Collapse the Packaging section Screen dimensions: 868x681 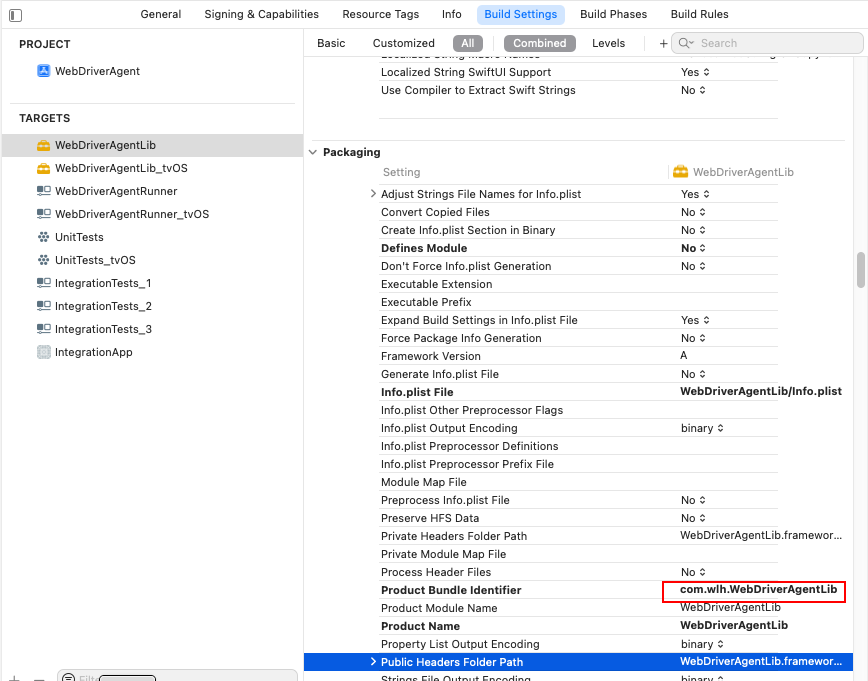click(313, 152)
